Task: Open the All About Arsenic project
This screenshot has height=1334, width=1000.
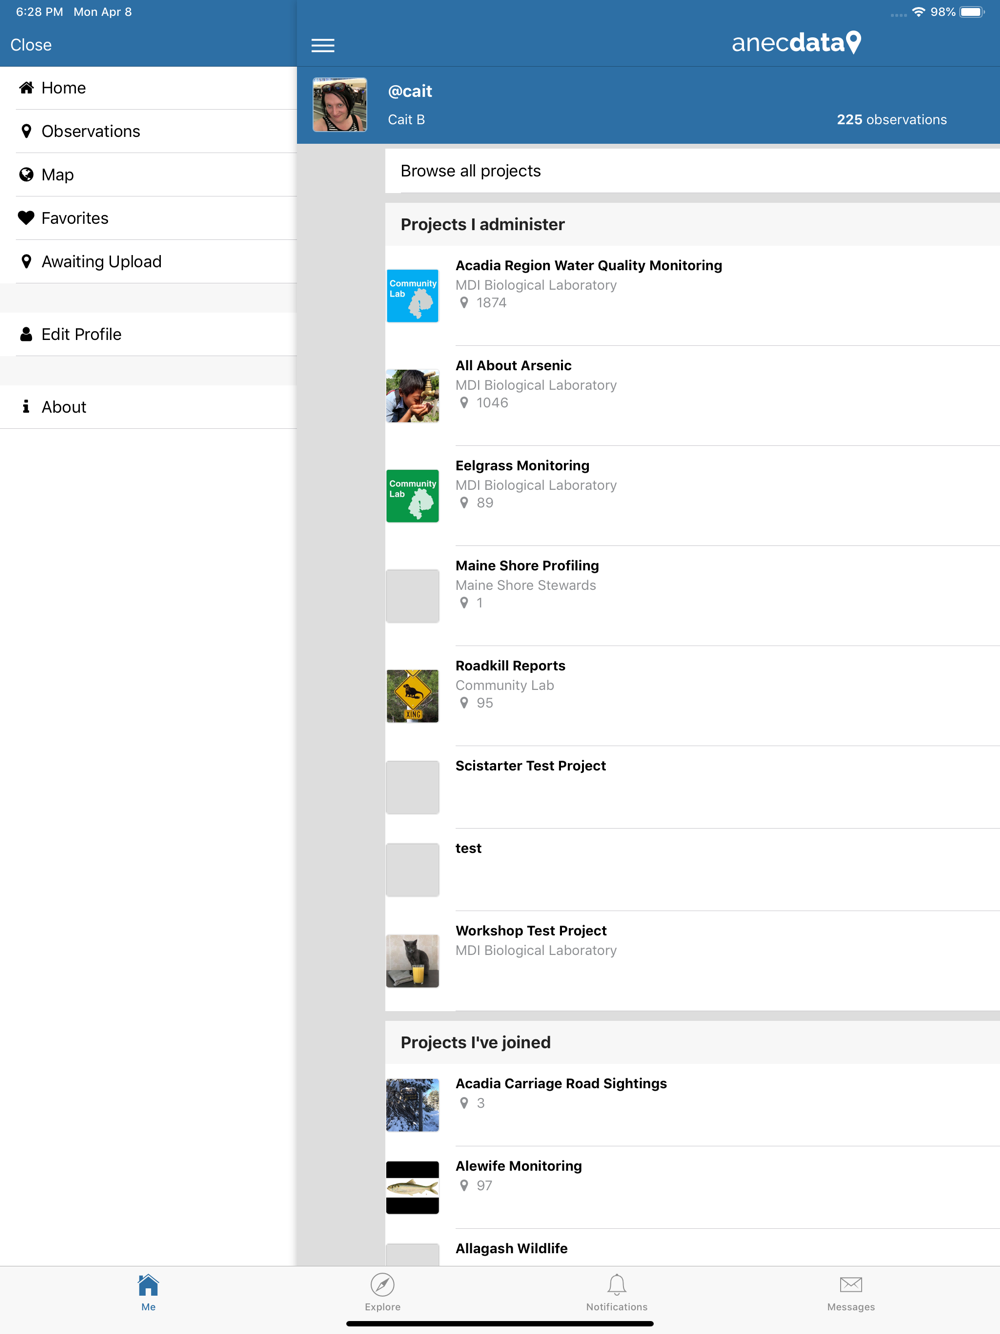Action: [692, 396]
